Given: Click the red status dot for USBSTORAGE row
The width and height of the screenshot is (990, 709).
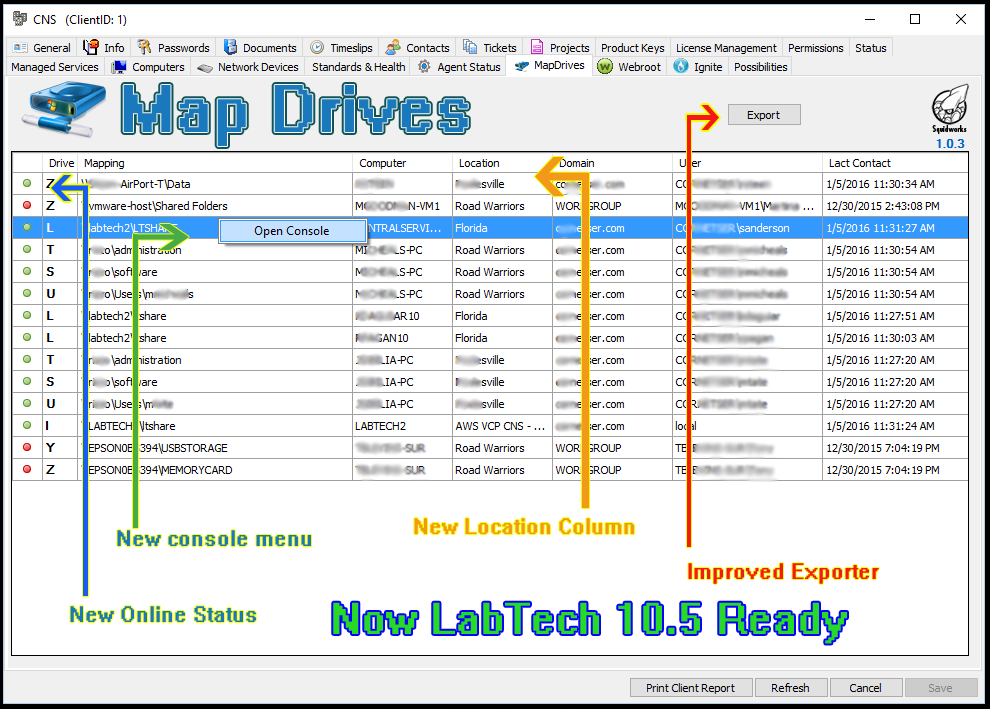Looking at the screenshot, I should click(26, 448).
